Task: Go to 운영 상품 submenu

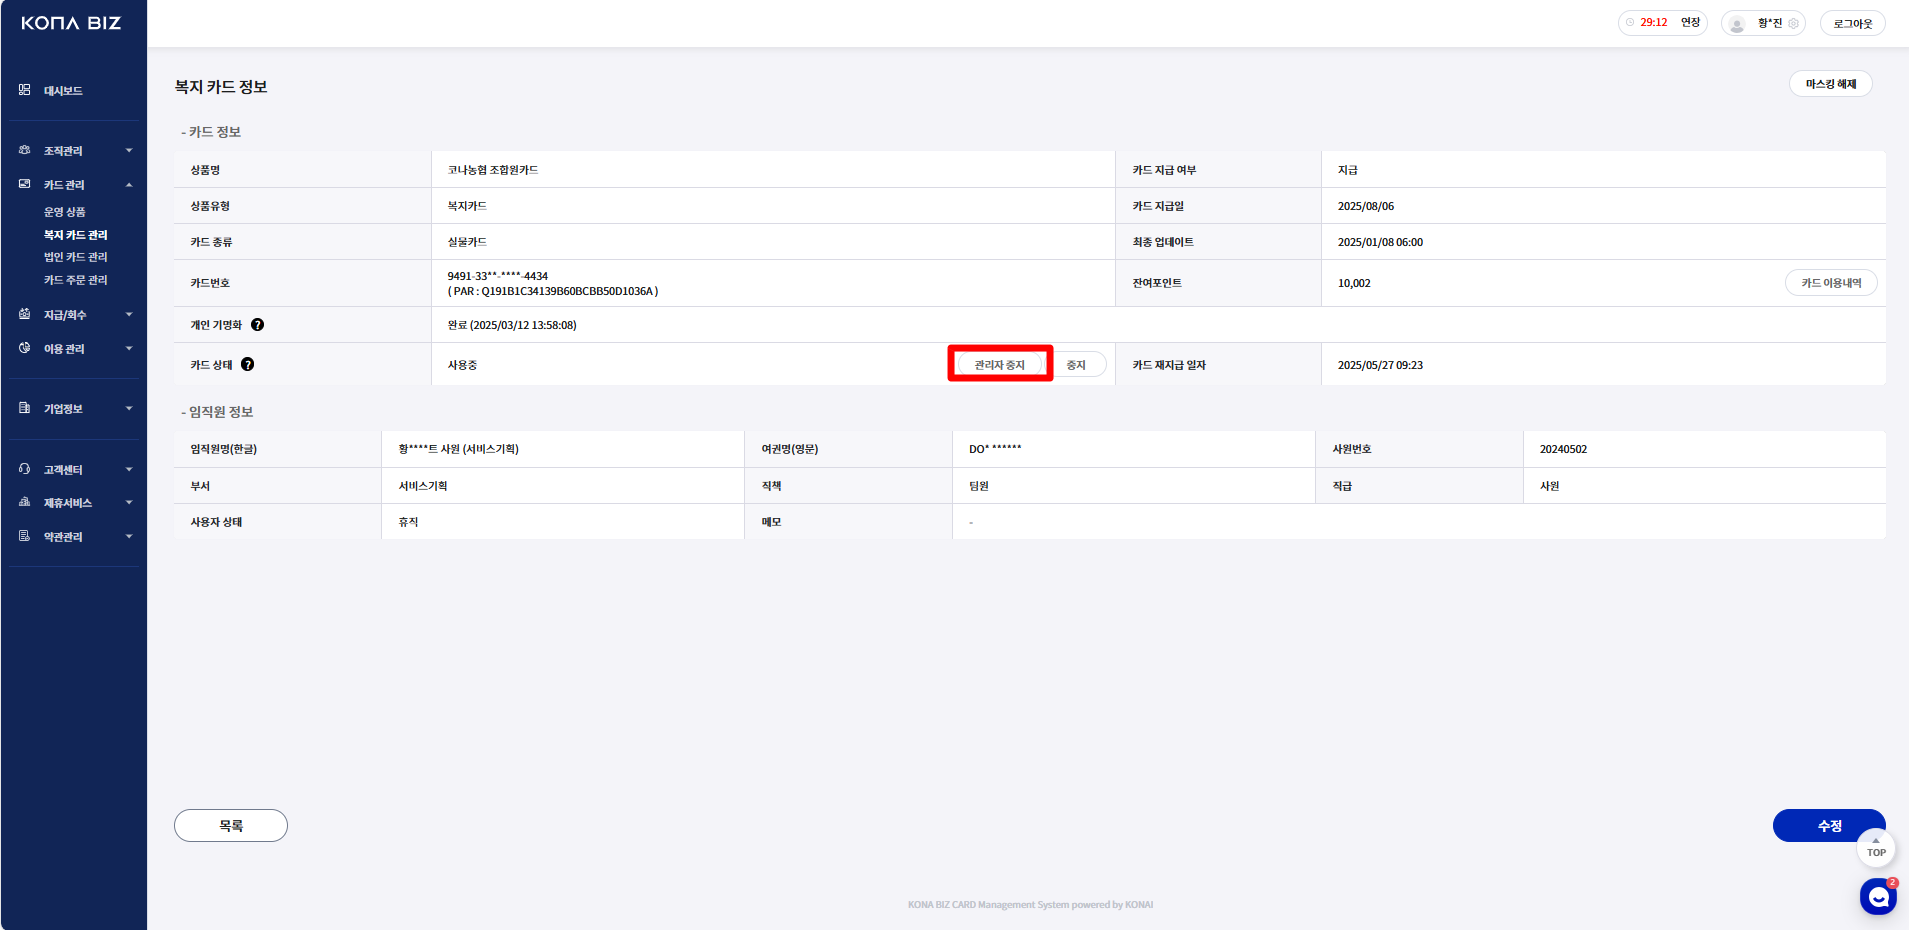Action: (65, 212)
